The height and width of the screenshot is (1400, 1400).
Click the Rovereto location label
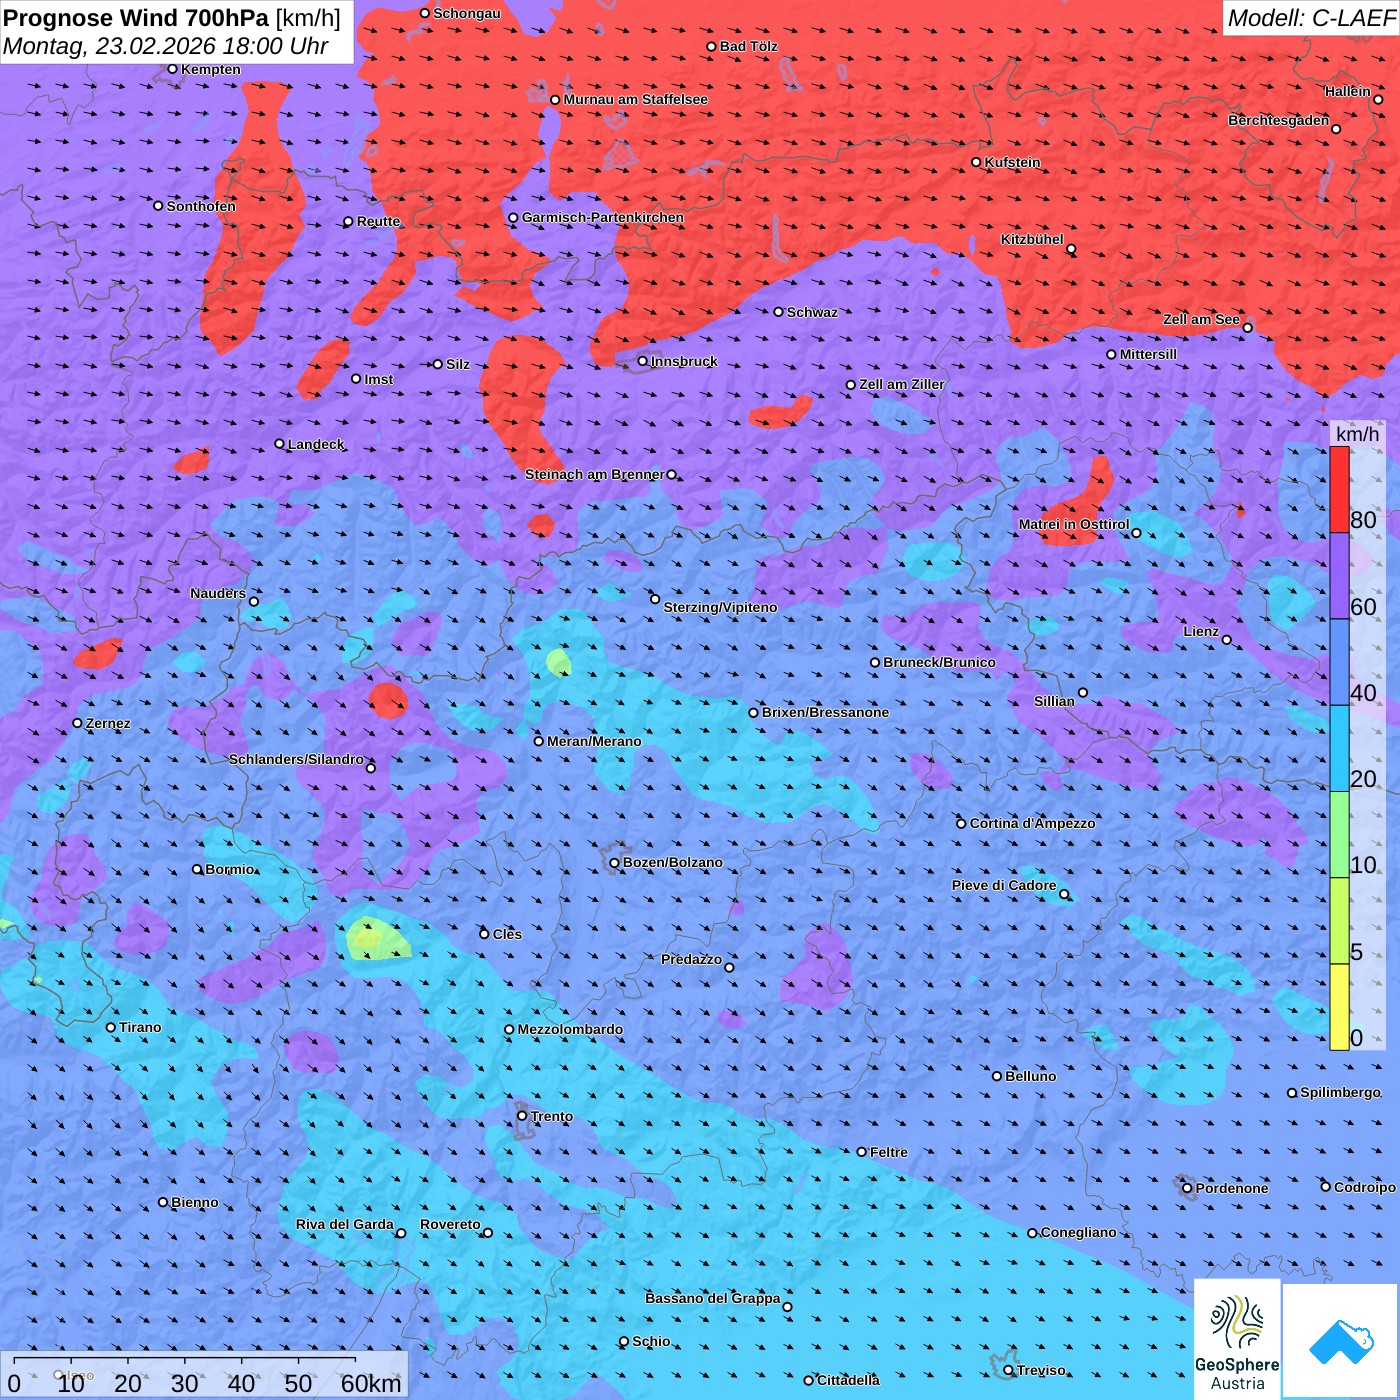(x=450, y=1224)
